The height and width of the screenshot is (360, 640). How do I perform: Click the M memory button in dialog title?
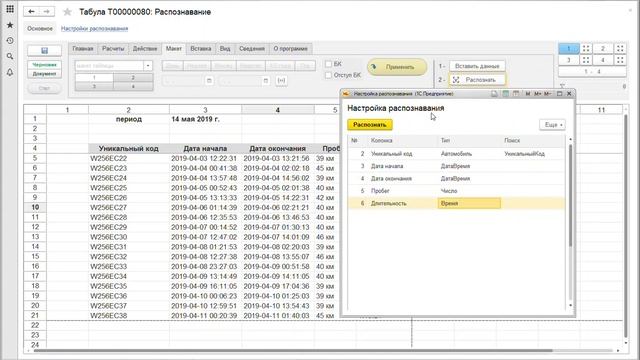coord(528,93)
